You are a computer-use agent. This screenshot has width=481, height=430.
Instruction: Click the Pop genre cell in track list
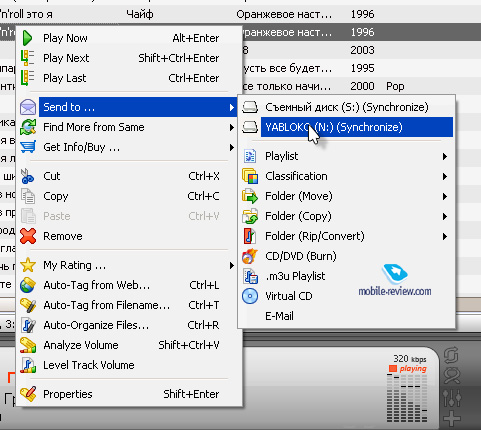tap(395, 87)
